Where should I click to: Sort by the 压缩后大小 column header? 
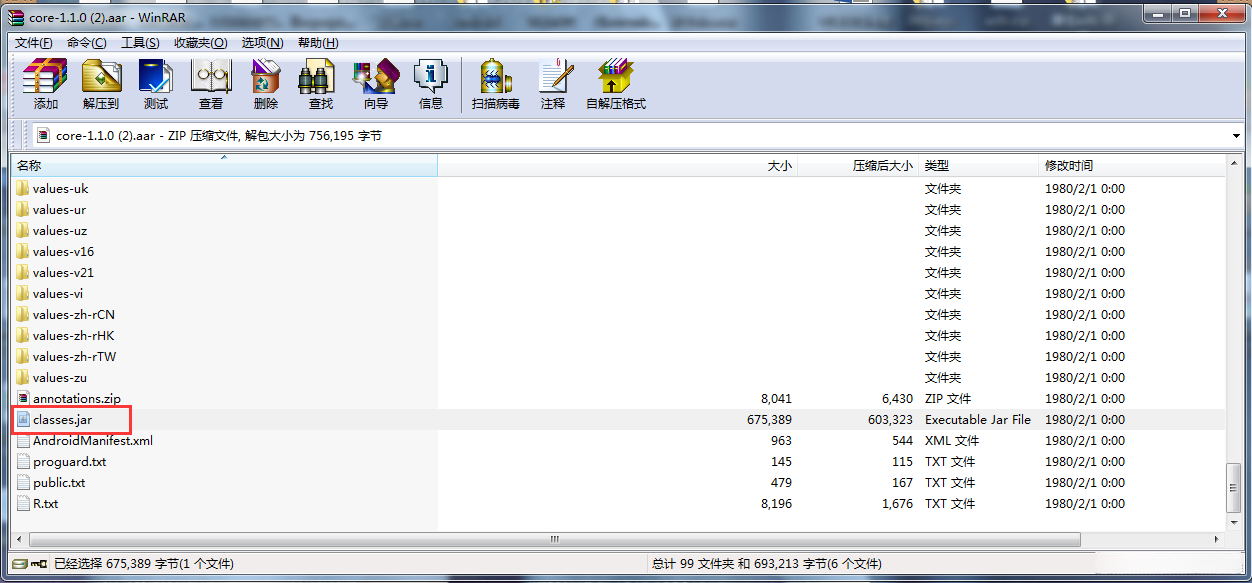(x=858, y=166)
